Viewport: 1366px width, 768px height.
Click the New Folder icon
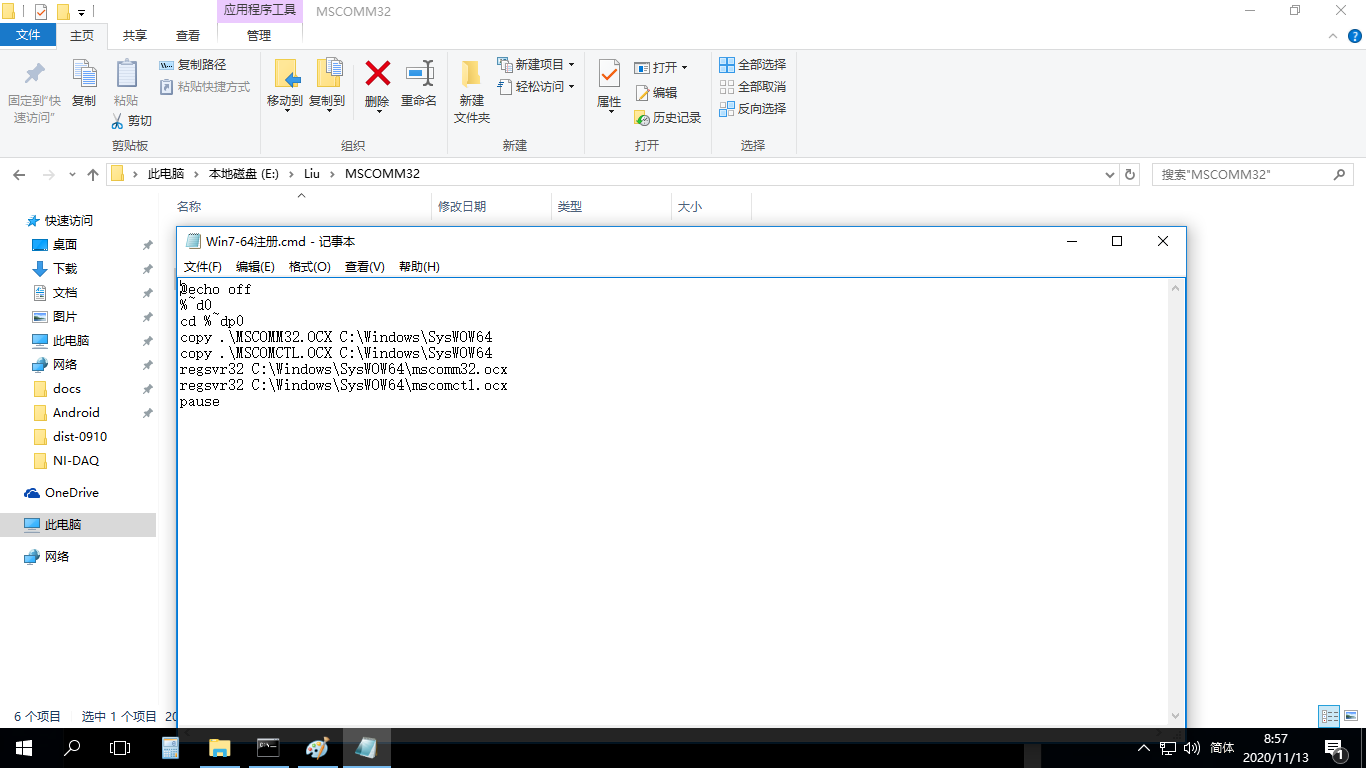tap(471, 74)
